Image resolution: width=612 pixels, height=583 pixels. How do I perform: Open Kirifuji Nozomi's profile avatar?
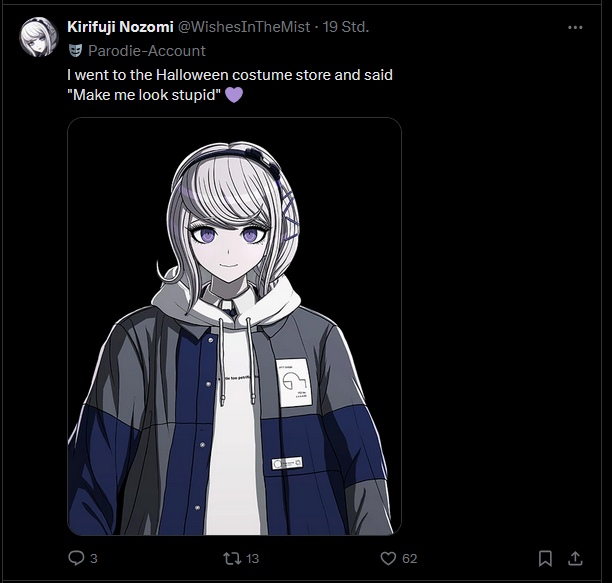tap(39, 37)
